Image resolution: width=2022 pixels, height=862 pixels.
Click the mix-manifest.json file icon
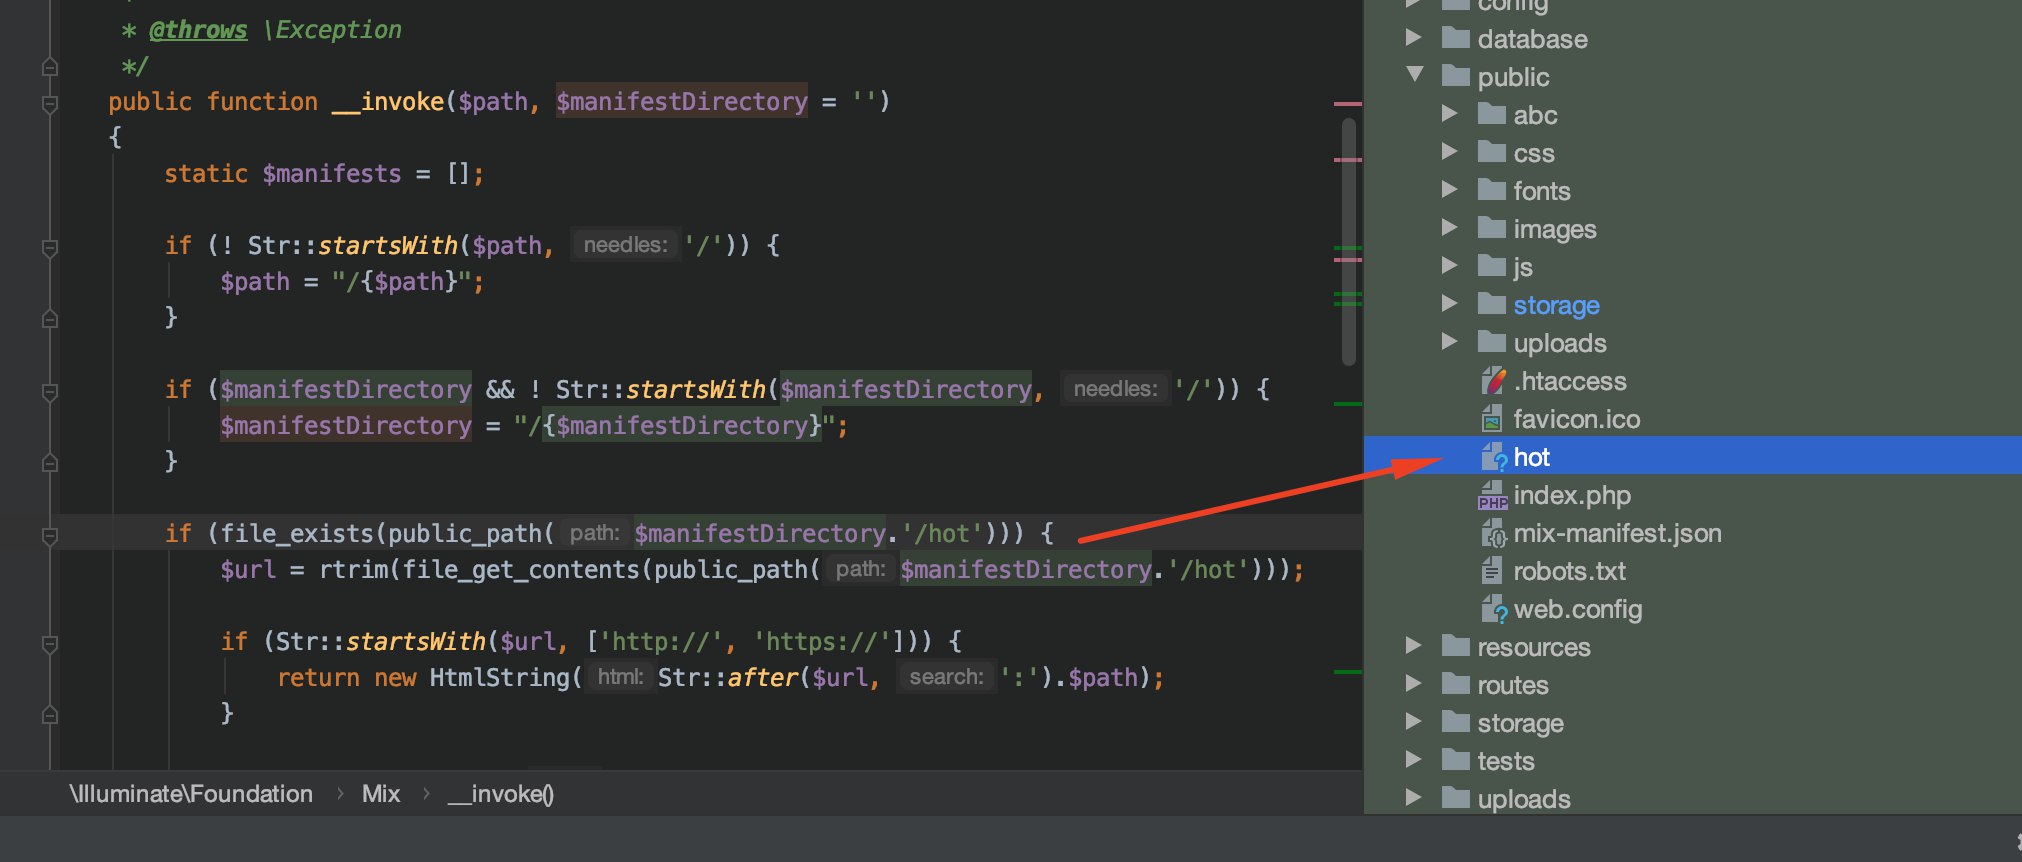(x=1493, y=533)
